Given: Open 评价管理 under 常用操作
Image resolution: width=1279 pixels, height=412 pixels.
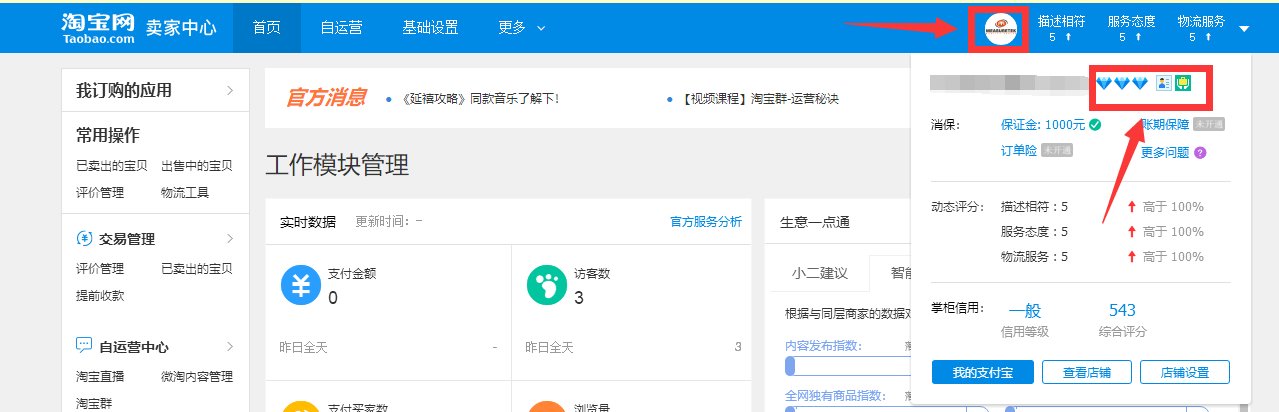Looking at the screenshot, I should [x=100, y=192].
